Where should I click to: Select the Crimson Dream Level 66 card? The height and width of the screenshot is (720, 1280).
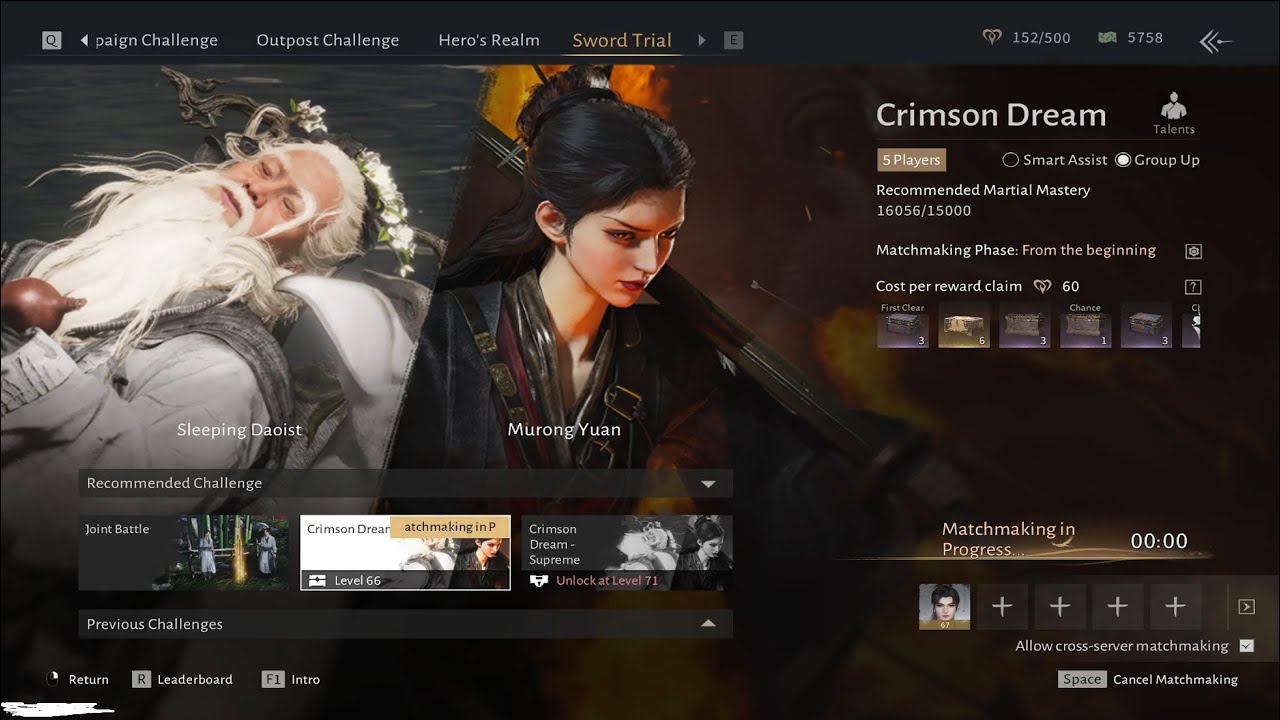click(x=405, y=553)
